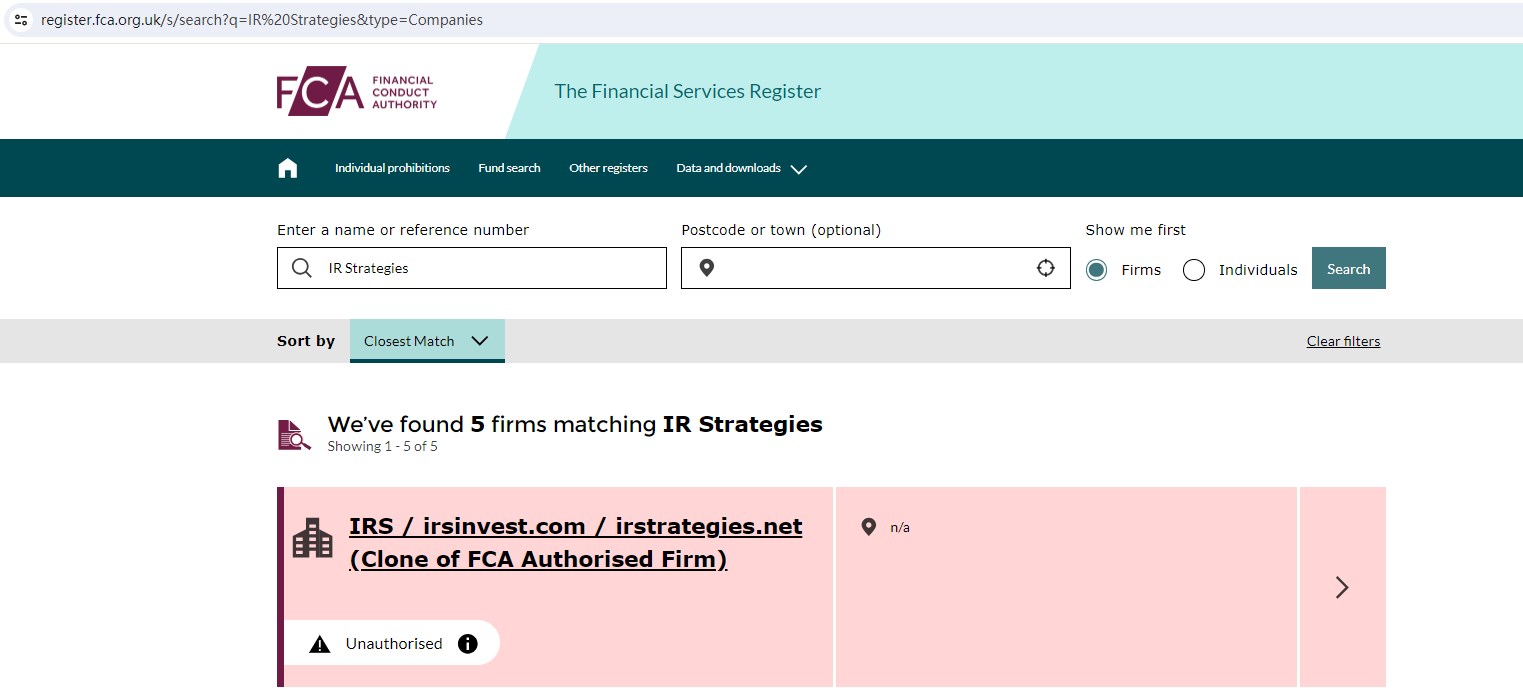Screen dimensions: 1523x690
Task: Open Individual prohibitions menu item
Action: tap(392, 168)
